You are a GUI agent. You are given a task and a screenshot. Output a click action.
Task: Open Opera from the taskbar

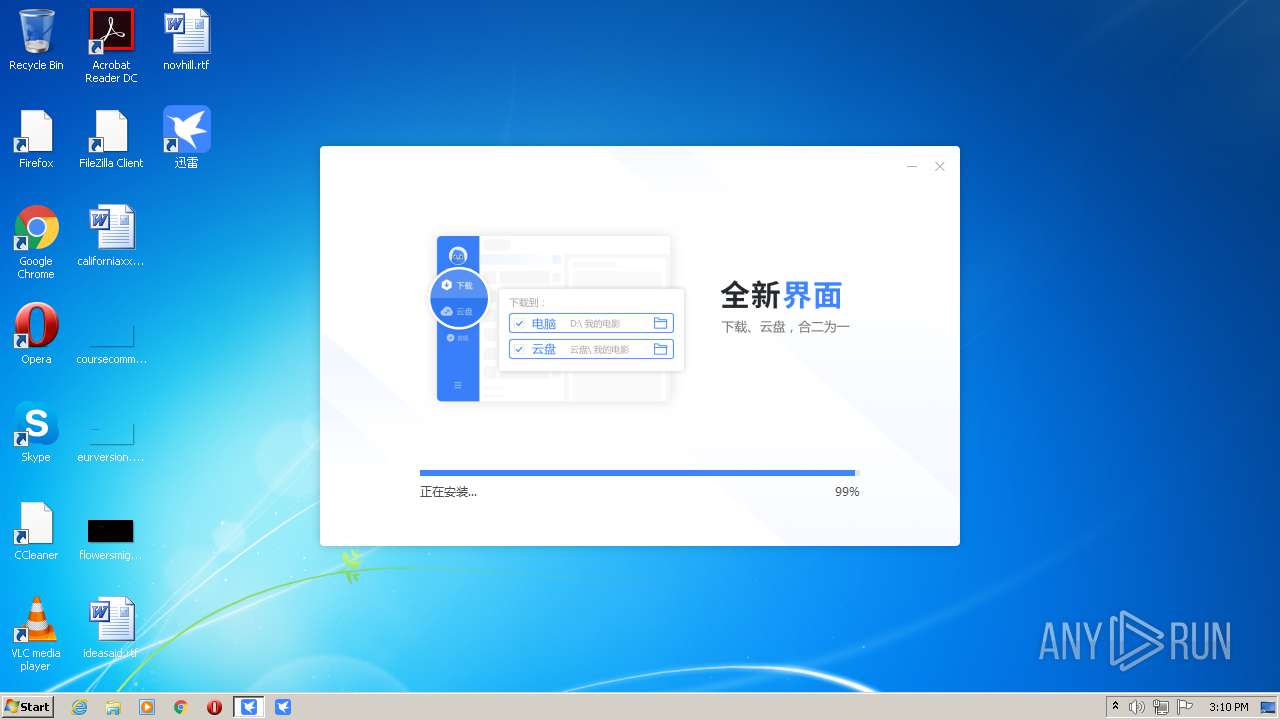pos(214,707)
